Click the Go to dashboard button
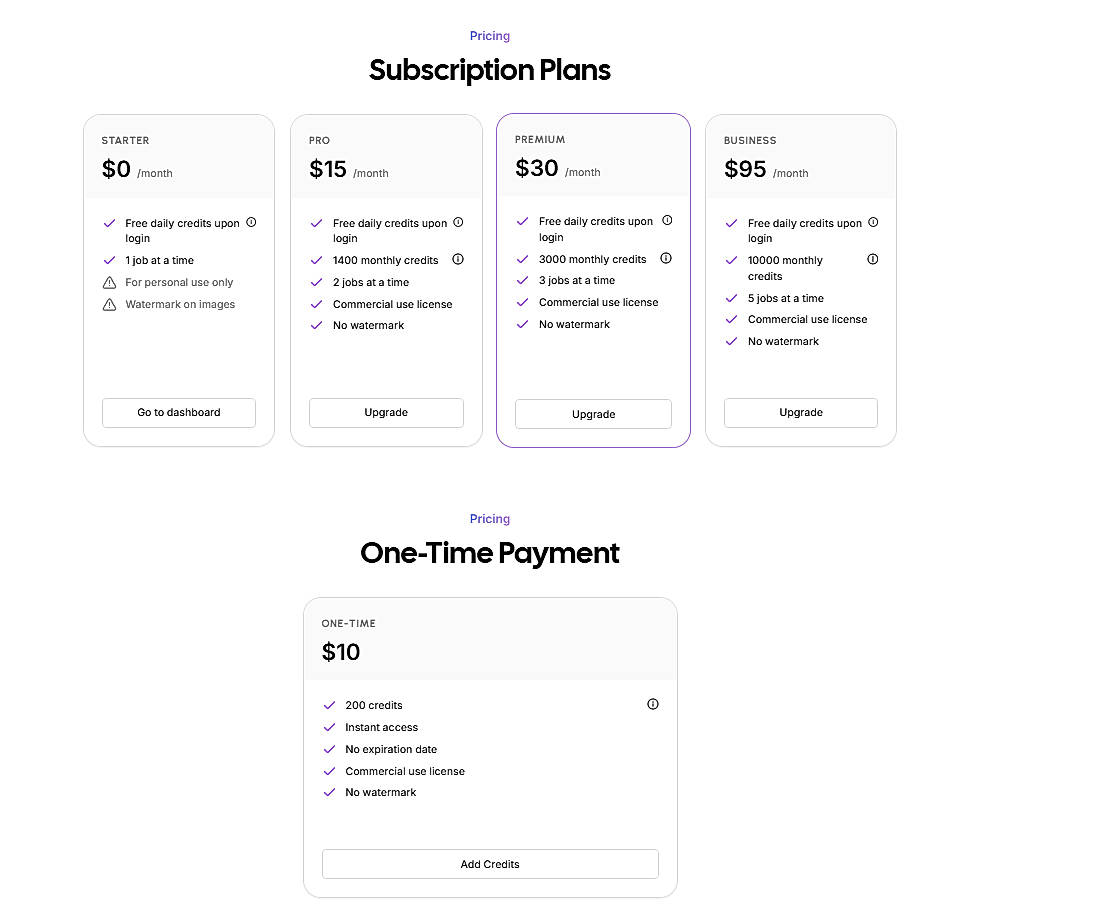Viewport: 1096px width, 914px height. pyautogui.click(x=179, y=412)
